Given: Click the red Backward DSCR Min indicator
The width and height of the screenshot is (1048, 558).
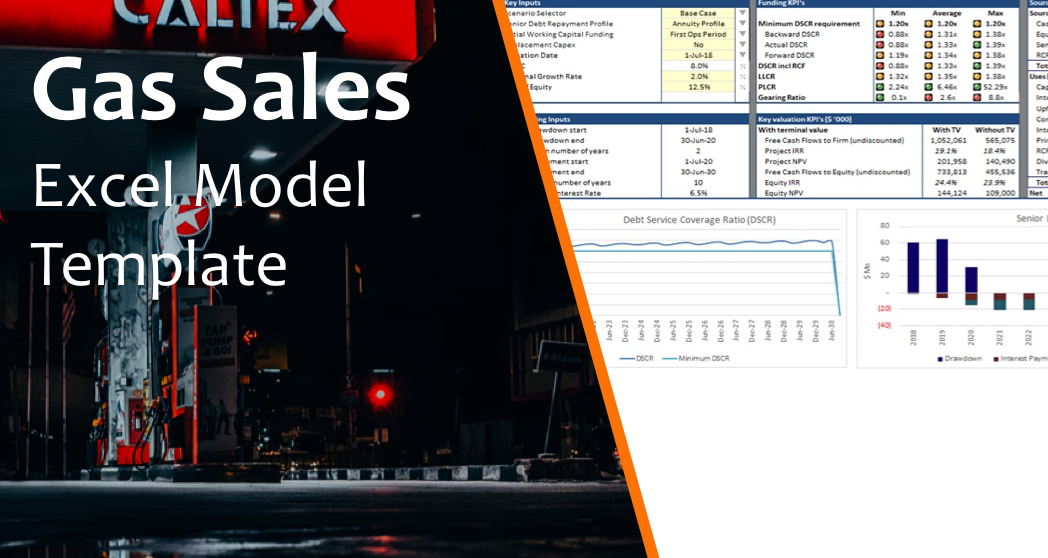Looking at the screenshot, I should point(880,34).
